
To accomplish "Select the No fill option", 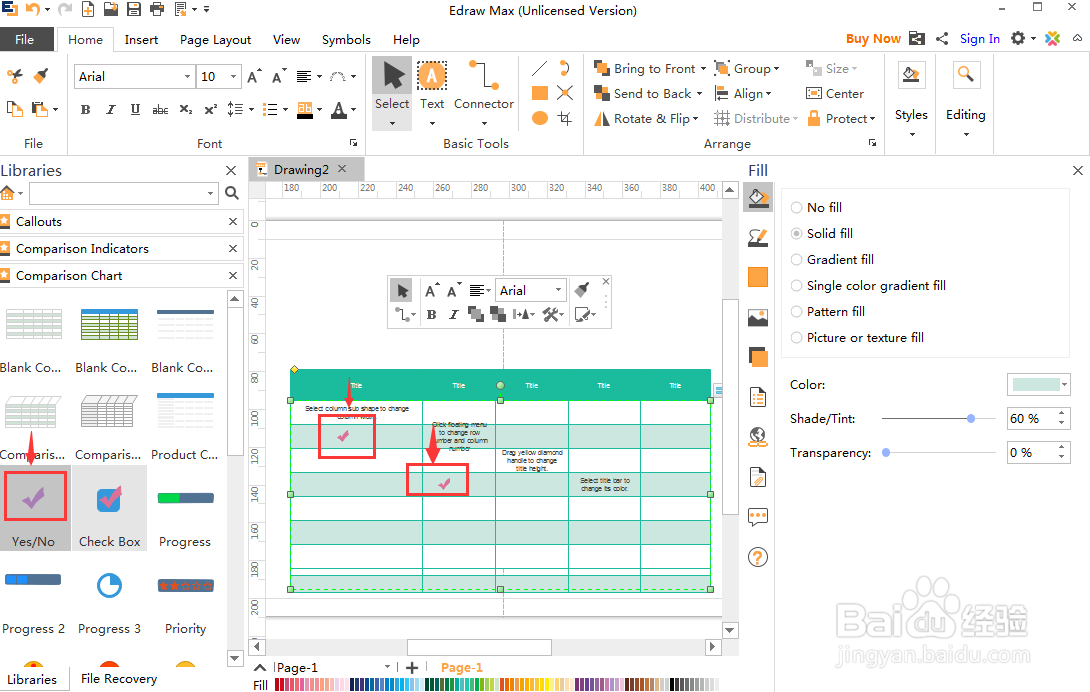I will coord(817,207).
